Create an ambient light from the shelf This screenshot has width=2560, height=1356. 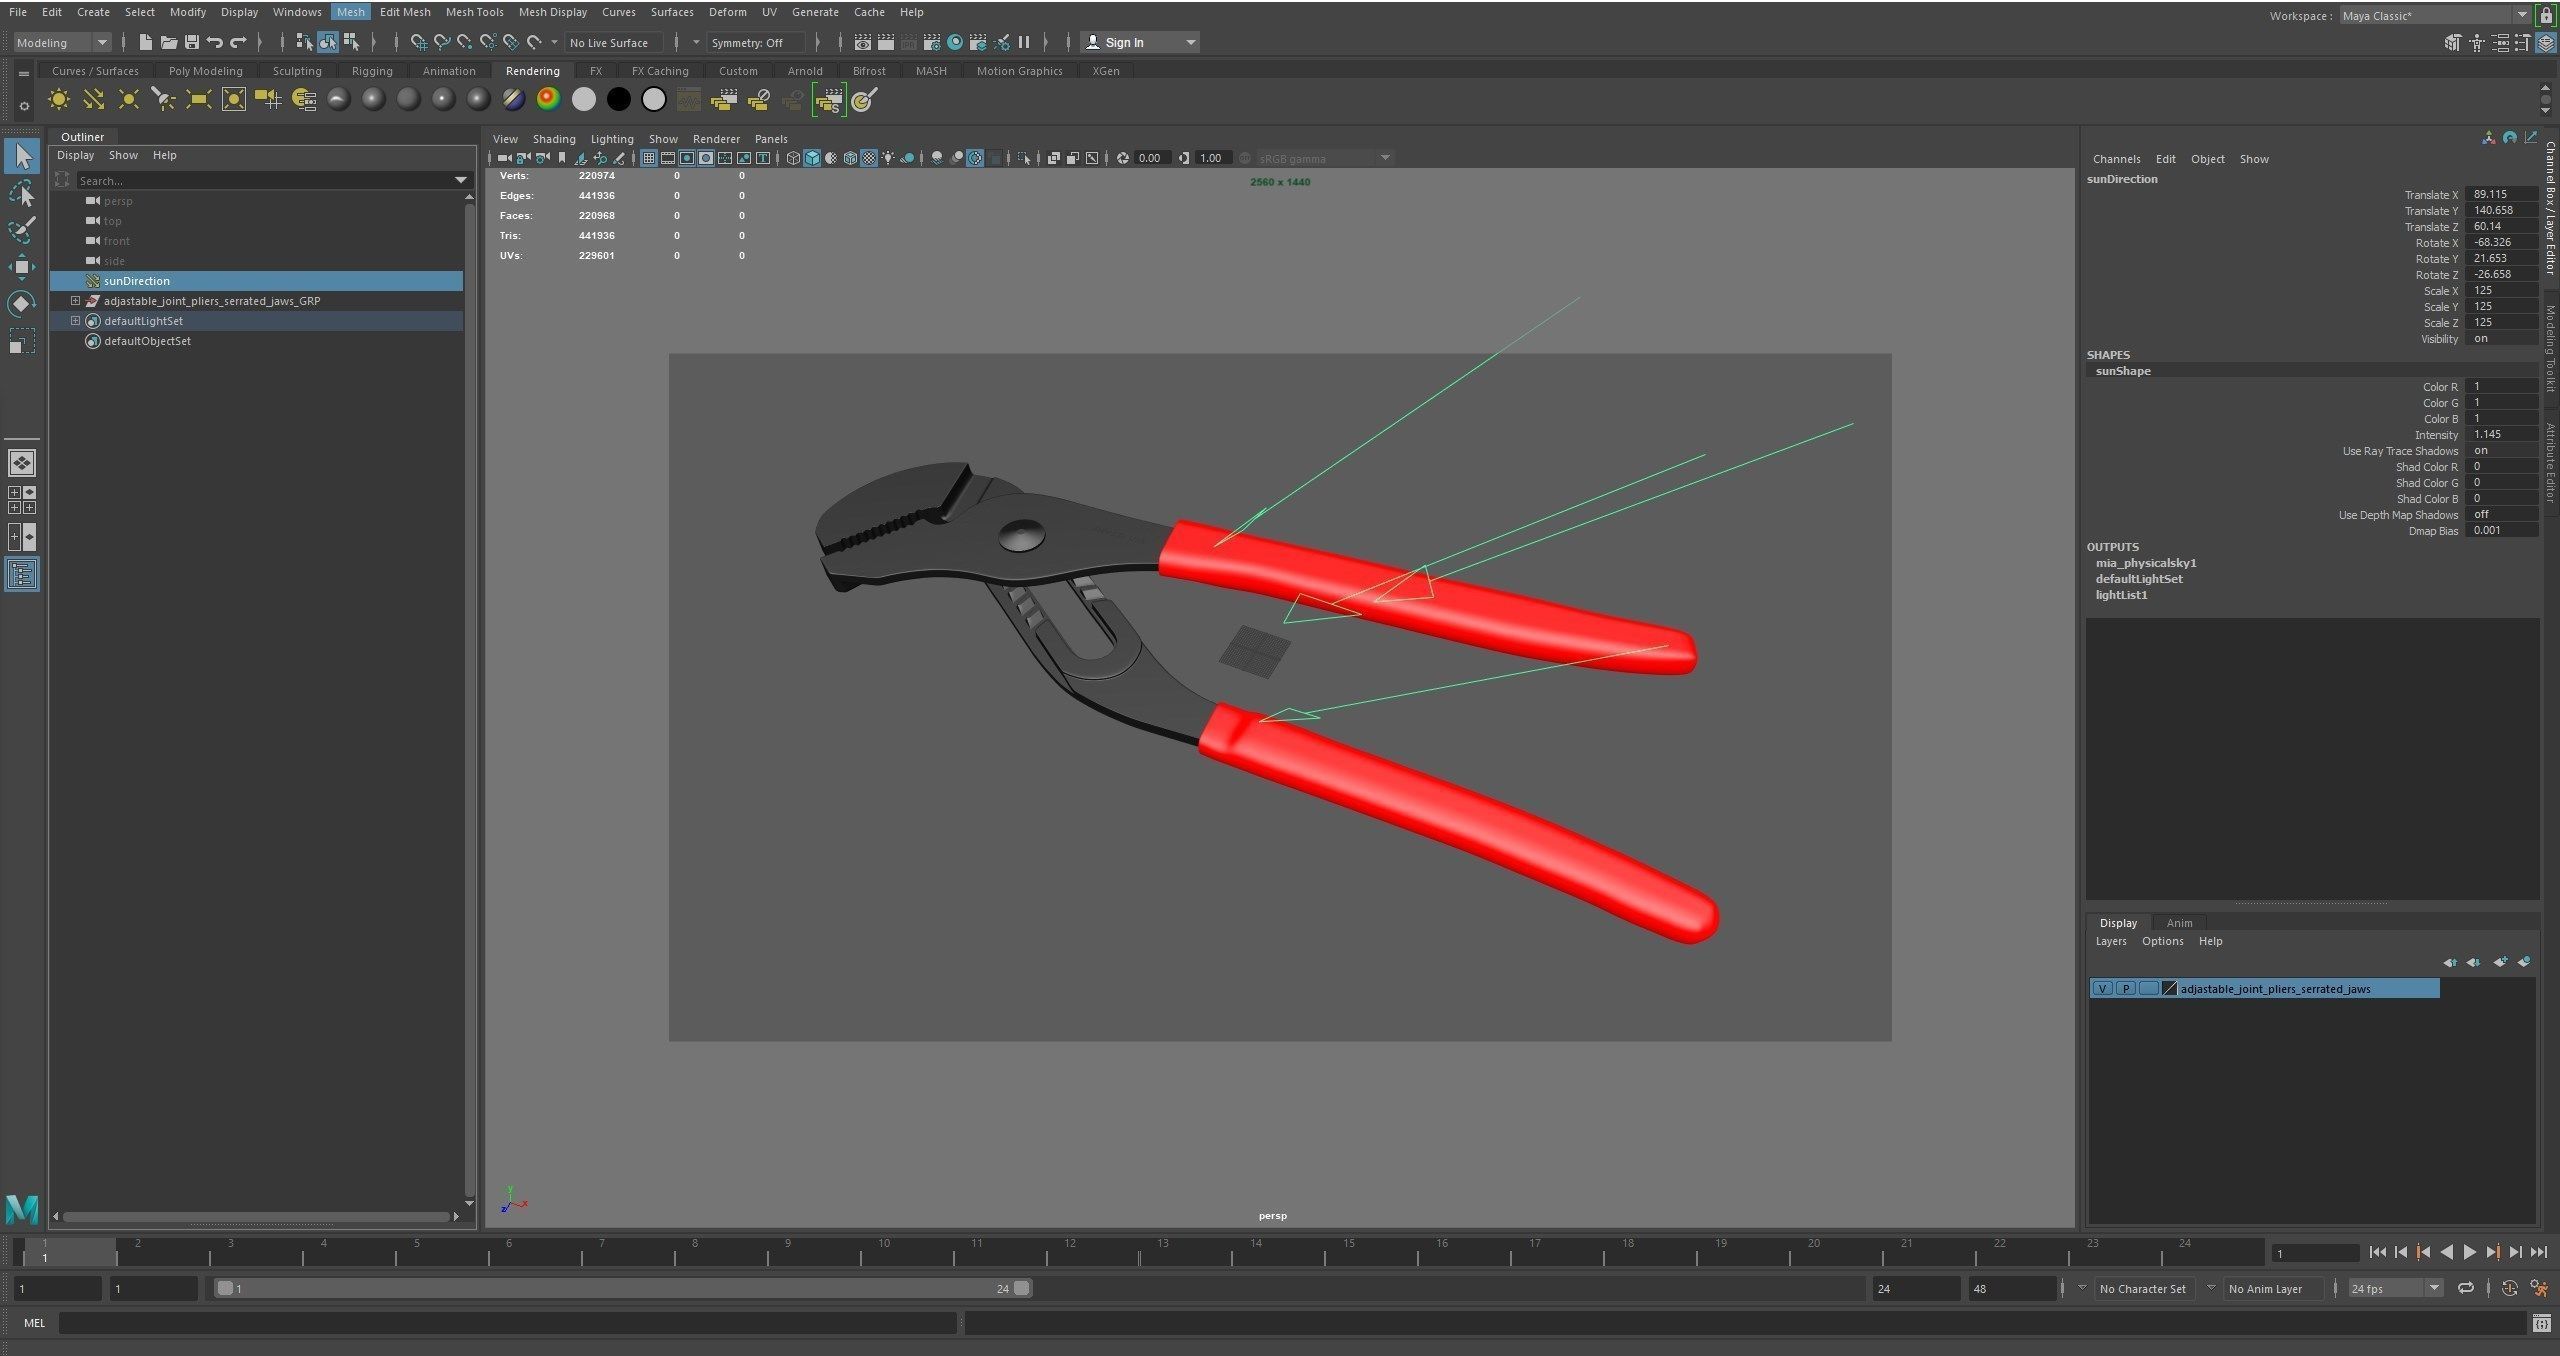click(59, 99)
